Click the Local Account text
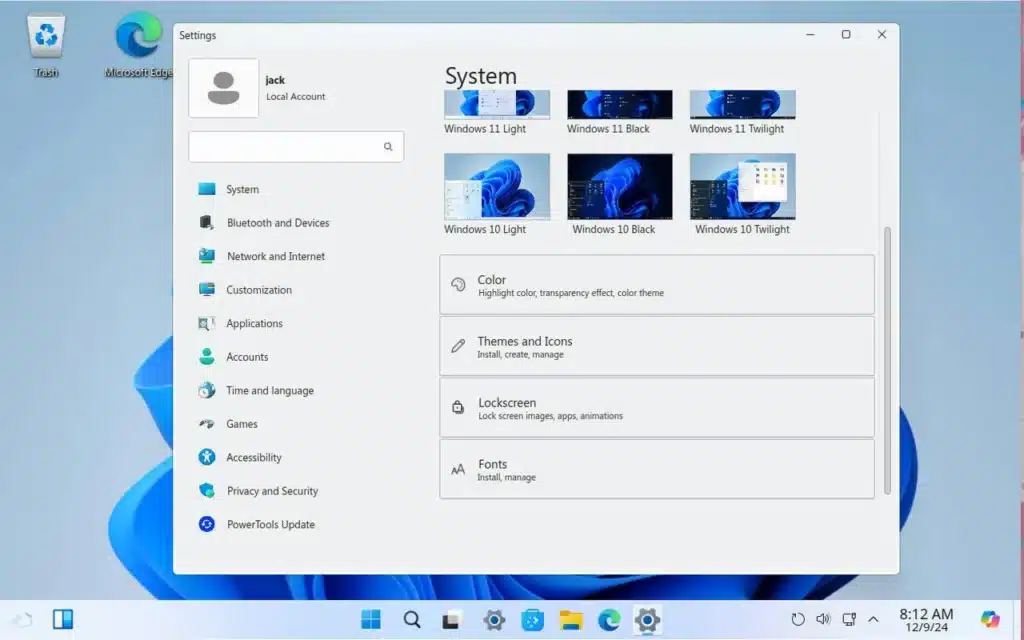 [295, 97]
